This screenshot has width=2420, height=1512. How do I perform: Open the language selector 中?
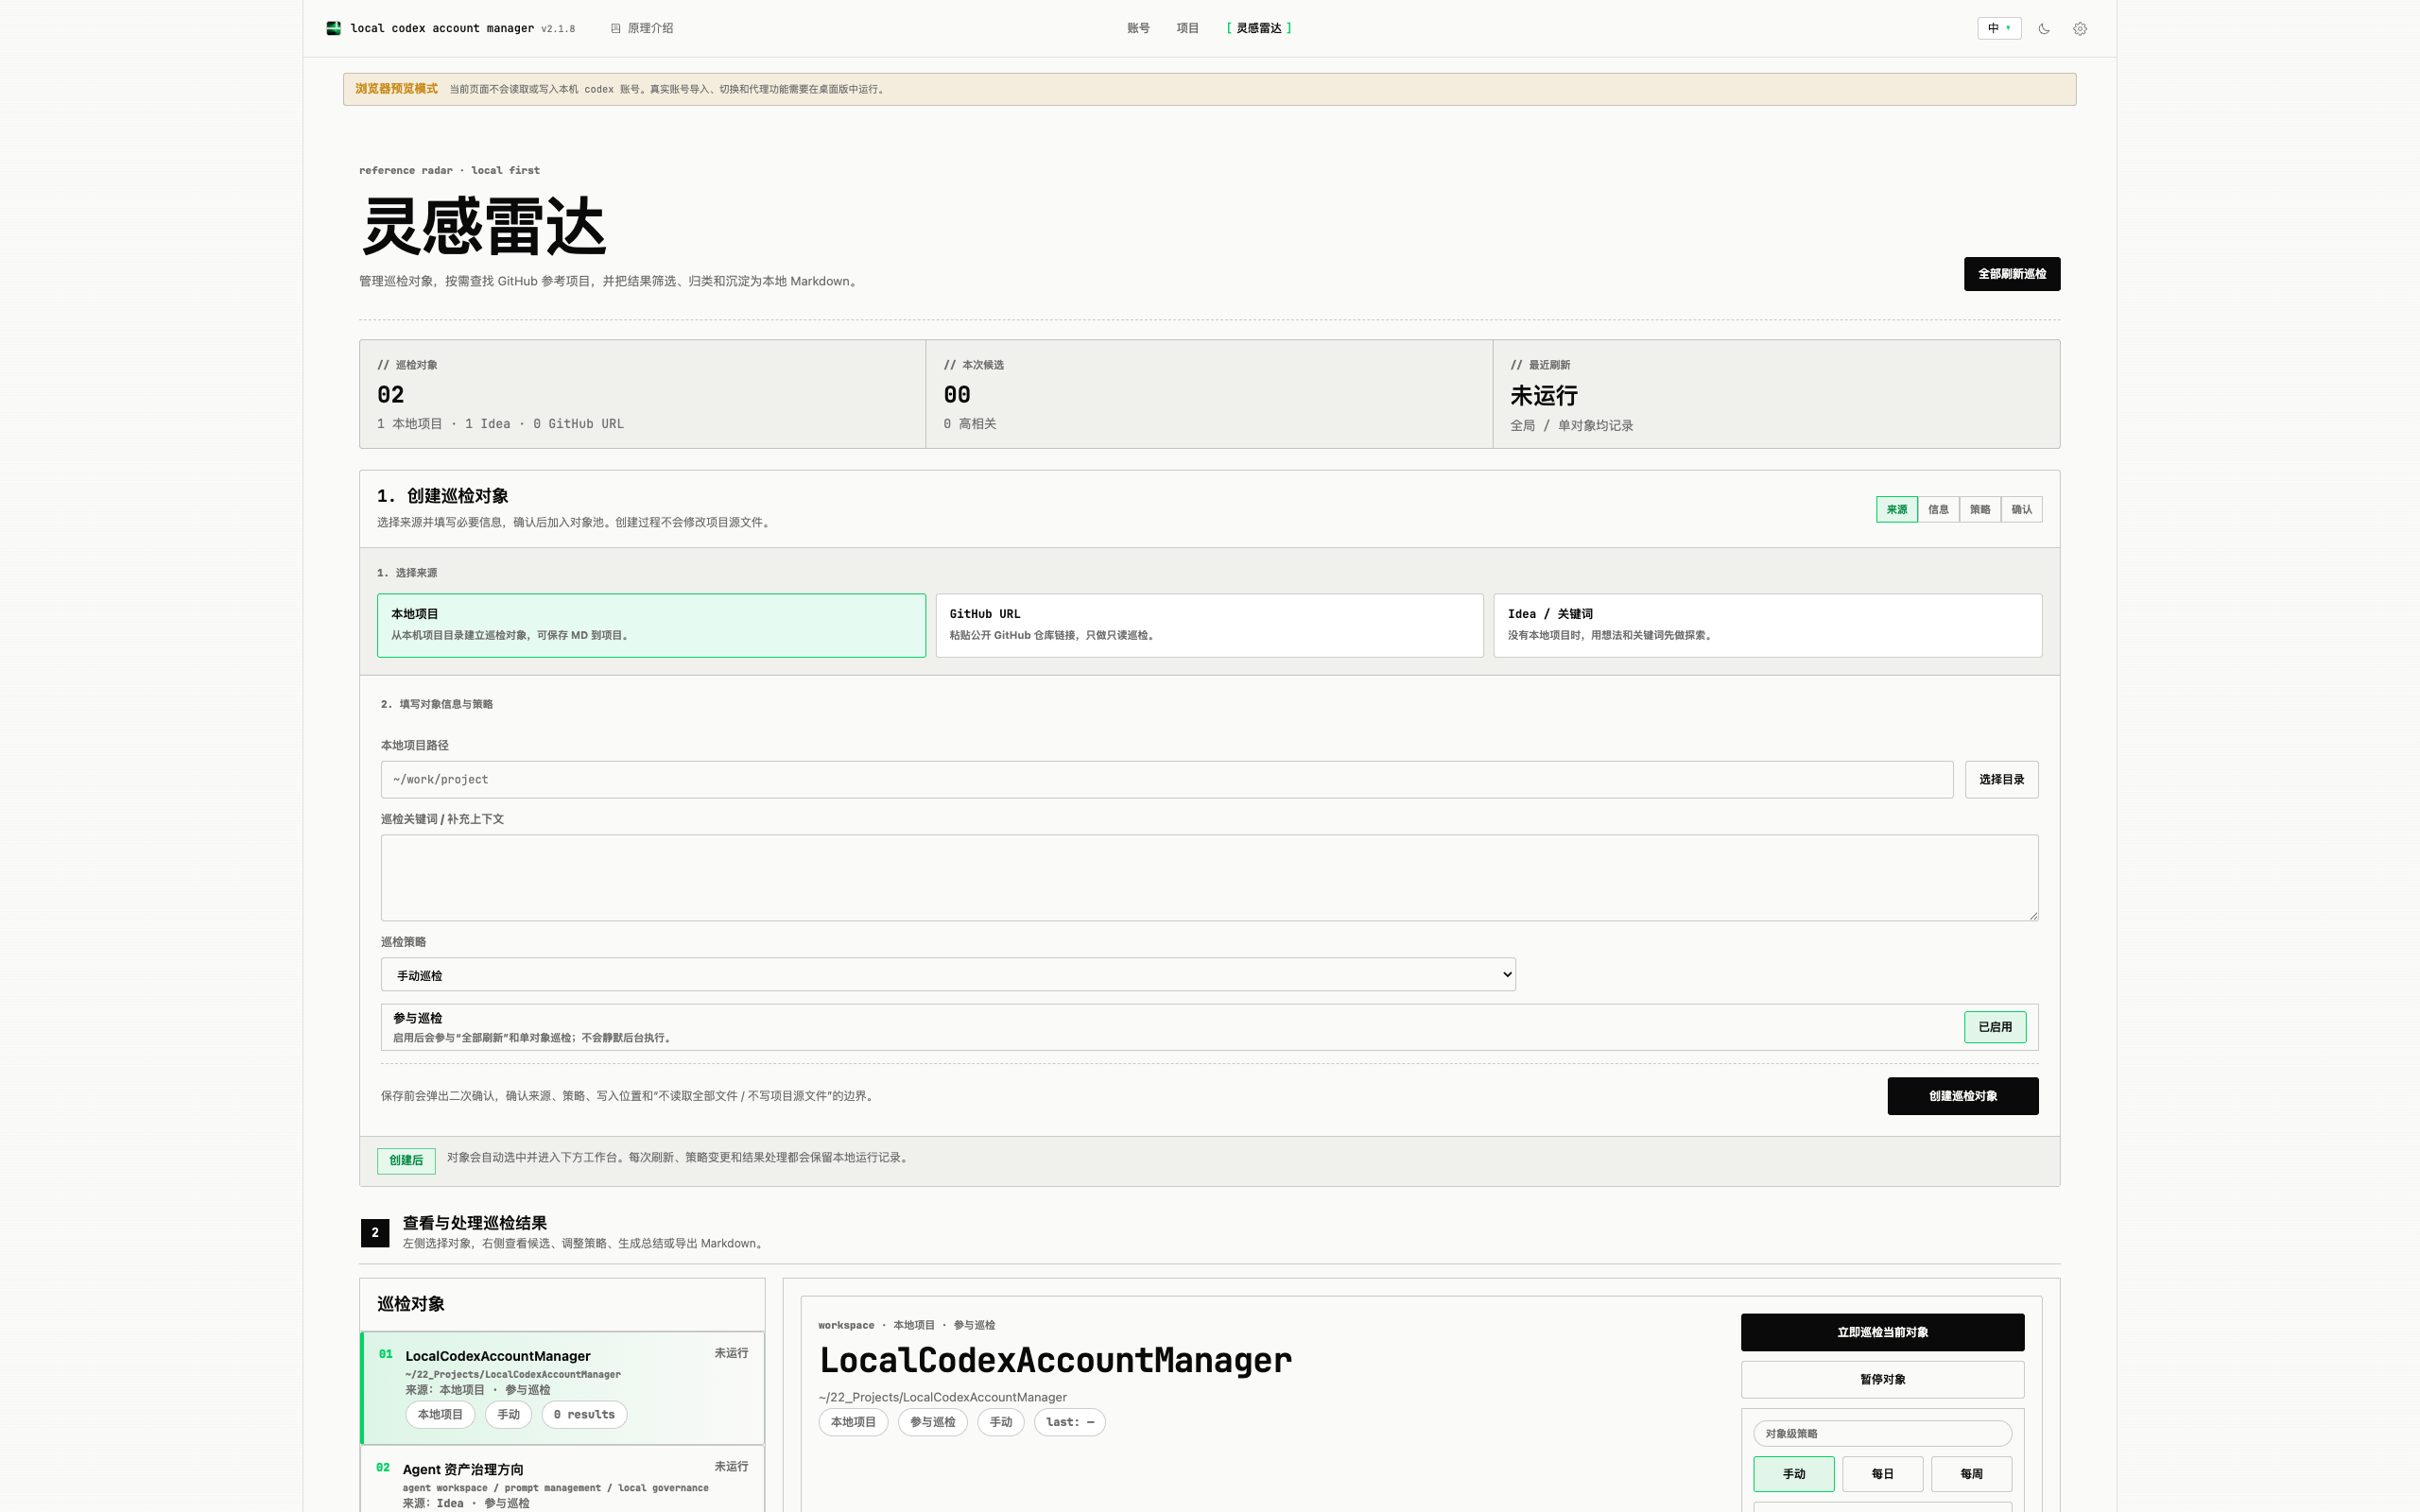pos(1999,28)
